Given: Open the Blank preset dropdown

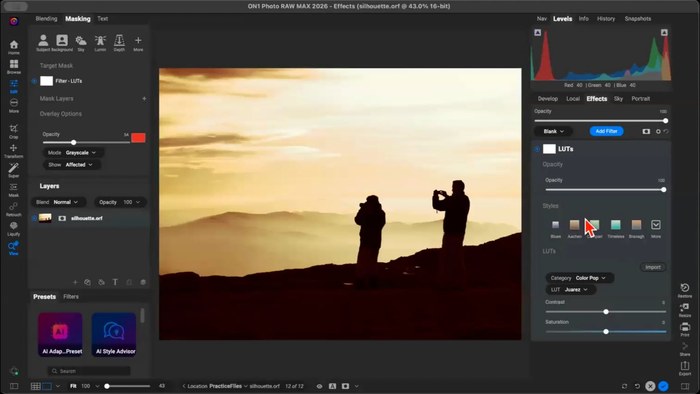Looking at the screenshot, I should coord(554,131).
